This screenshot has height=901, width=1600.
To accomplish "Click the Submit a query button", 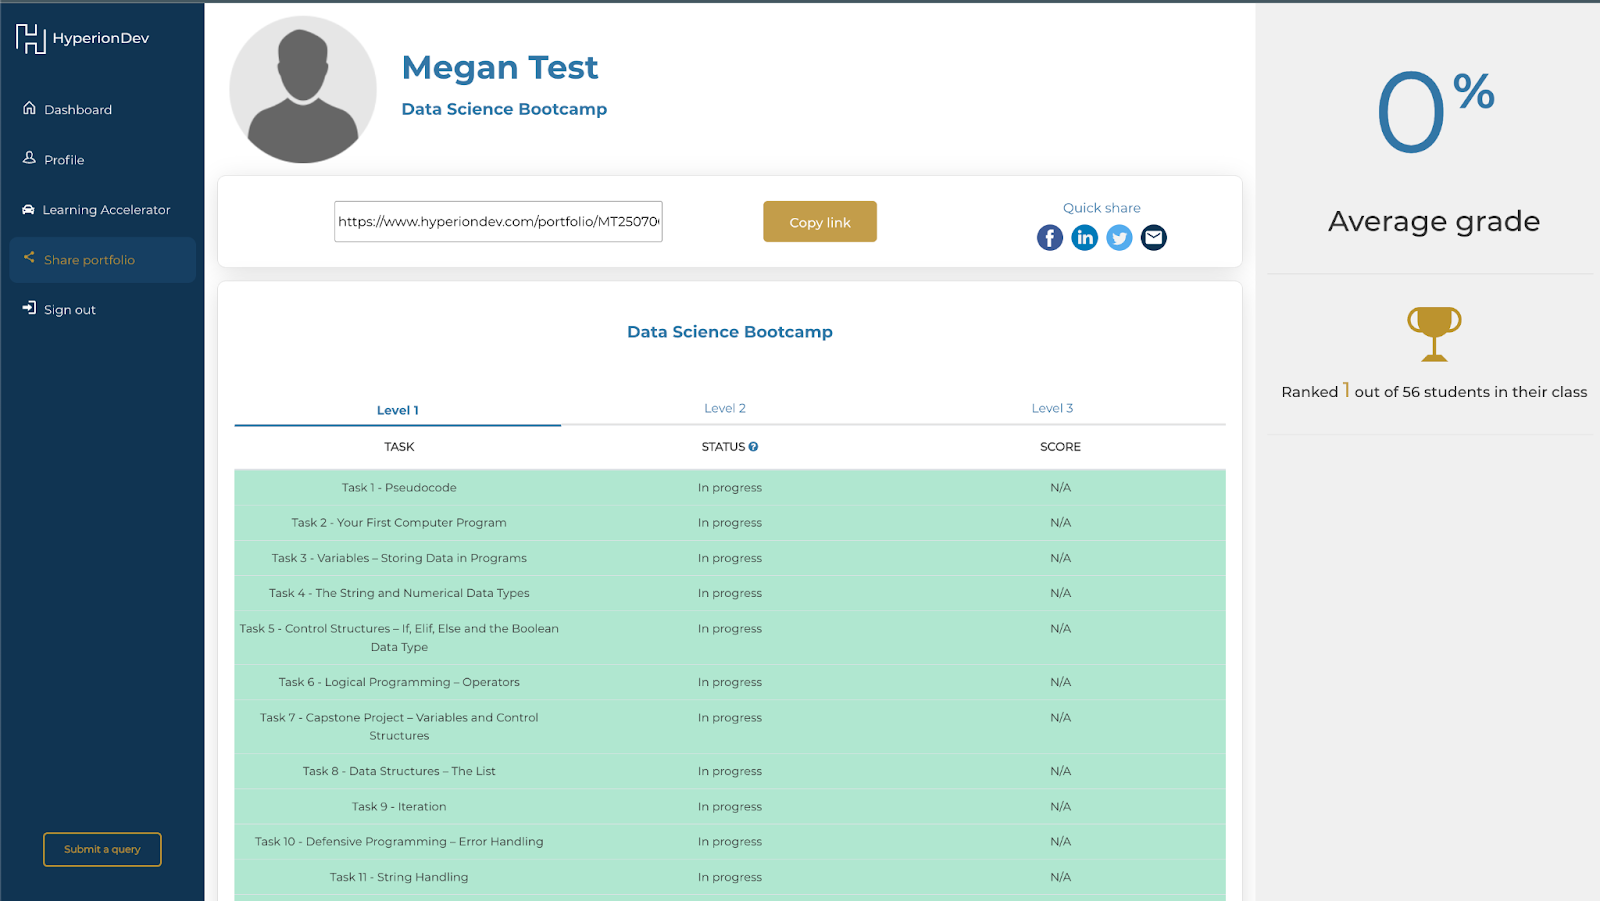I will point(102,849).
